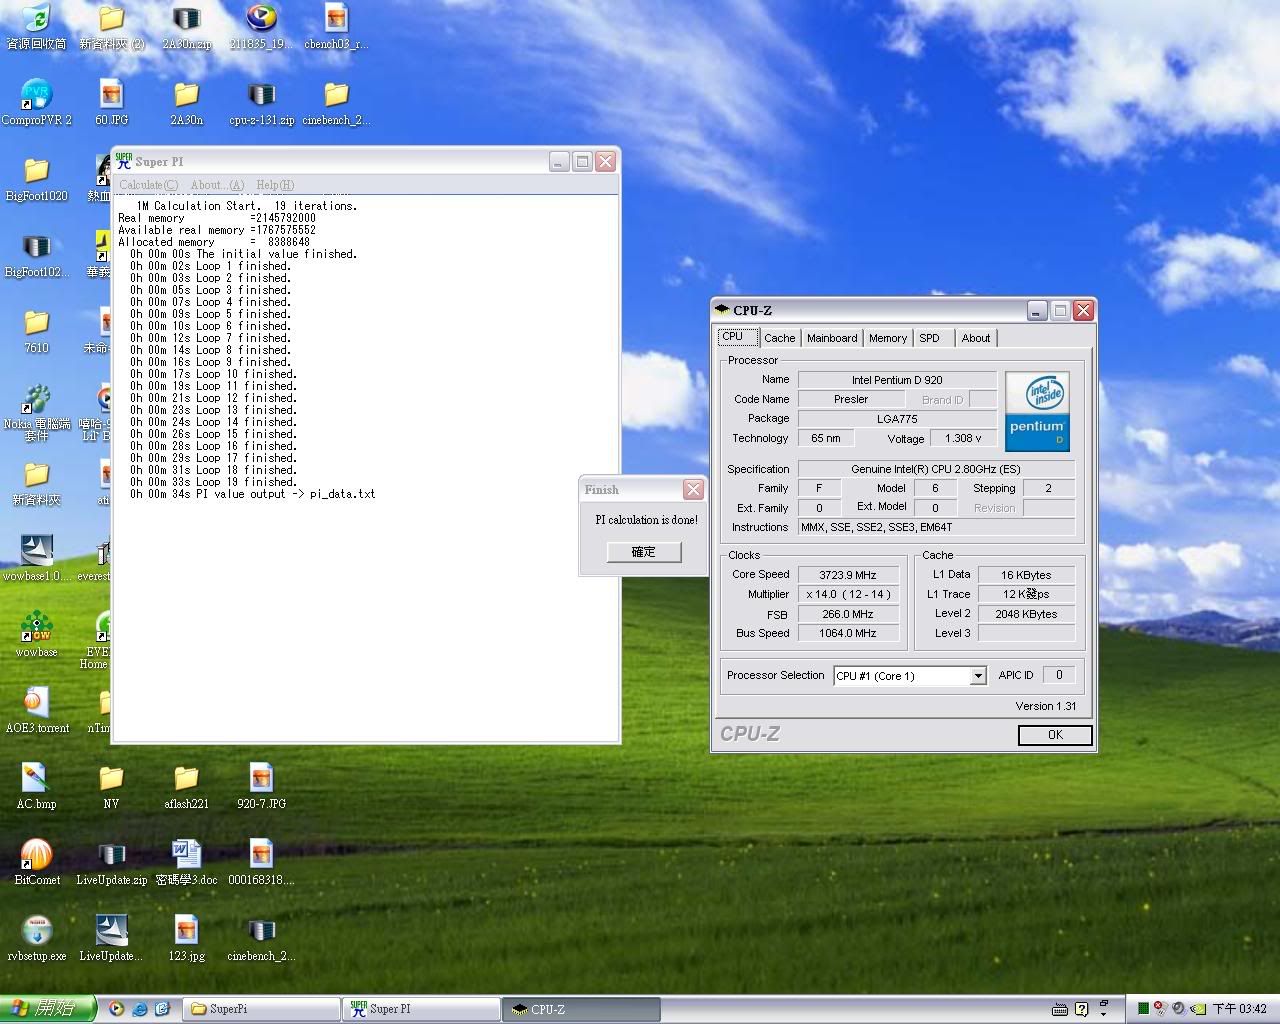The image size is (1280, 1024).
Task: Switch to CPU-Z Mainboard tab
Action: pyautogui.click(x=832, y=338)
